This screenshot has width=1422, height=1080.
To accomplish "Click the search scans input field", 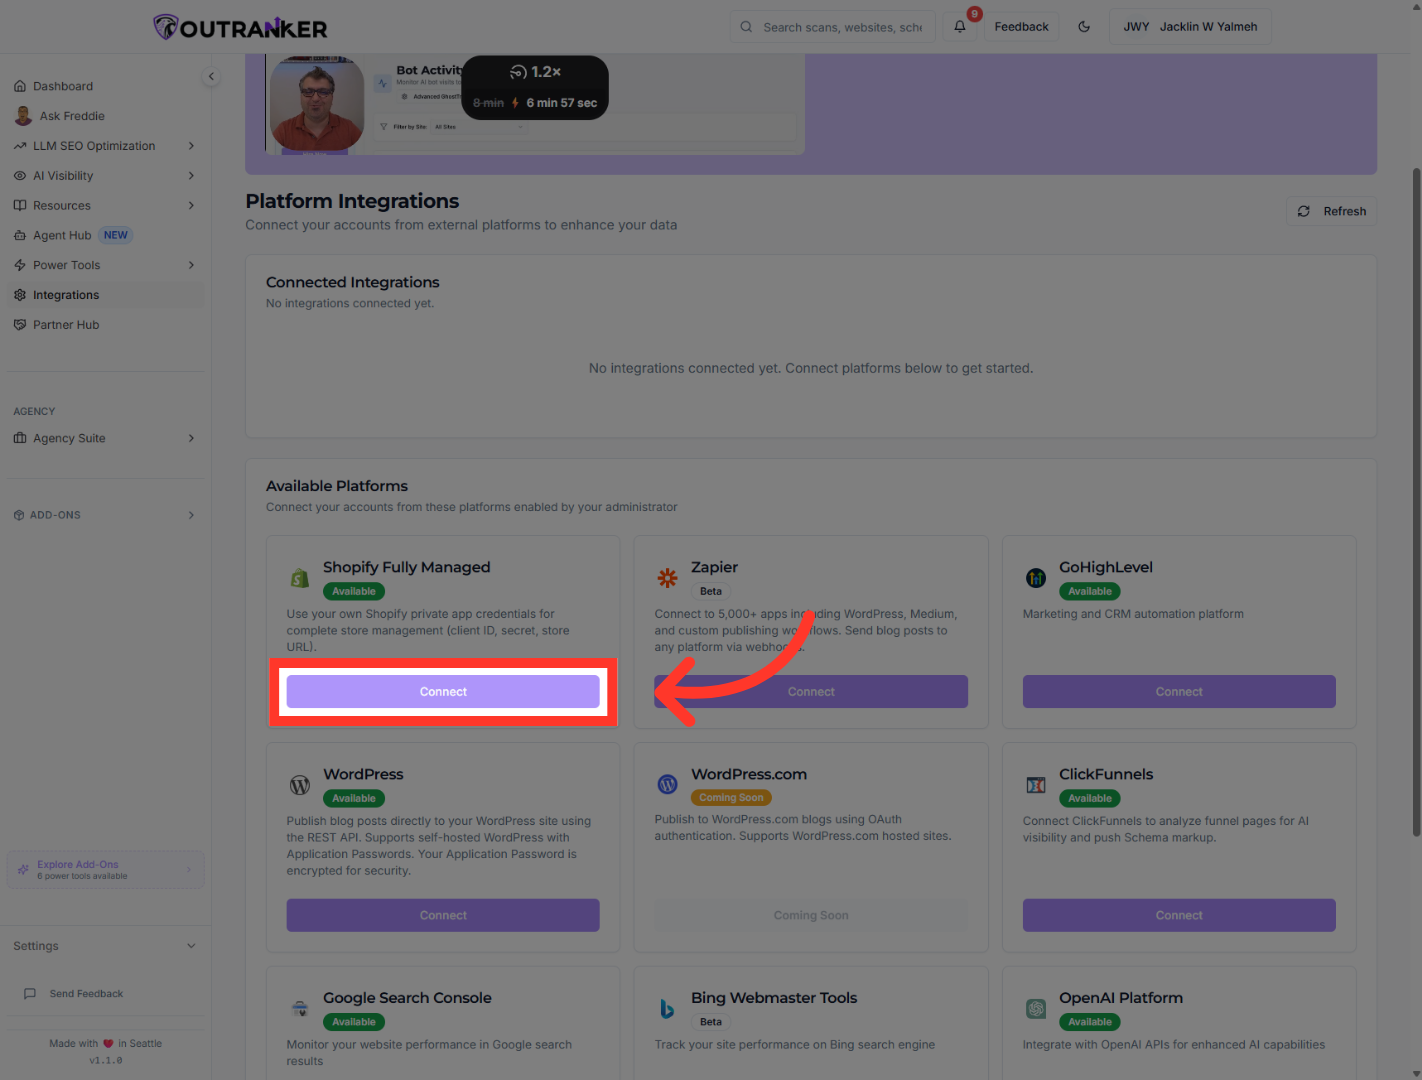I will 832,27.
